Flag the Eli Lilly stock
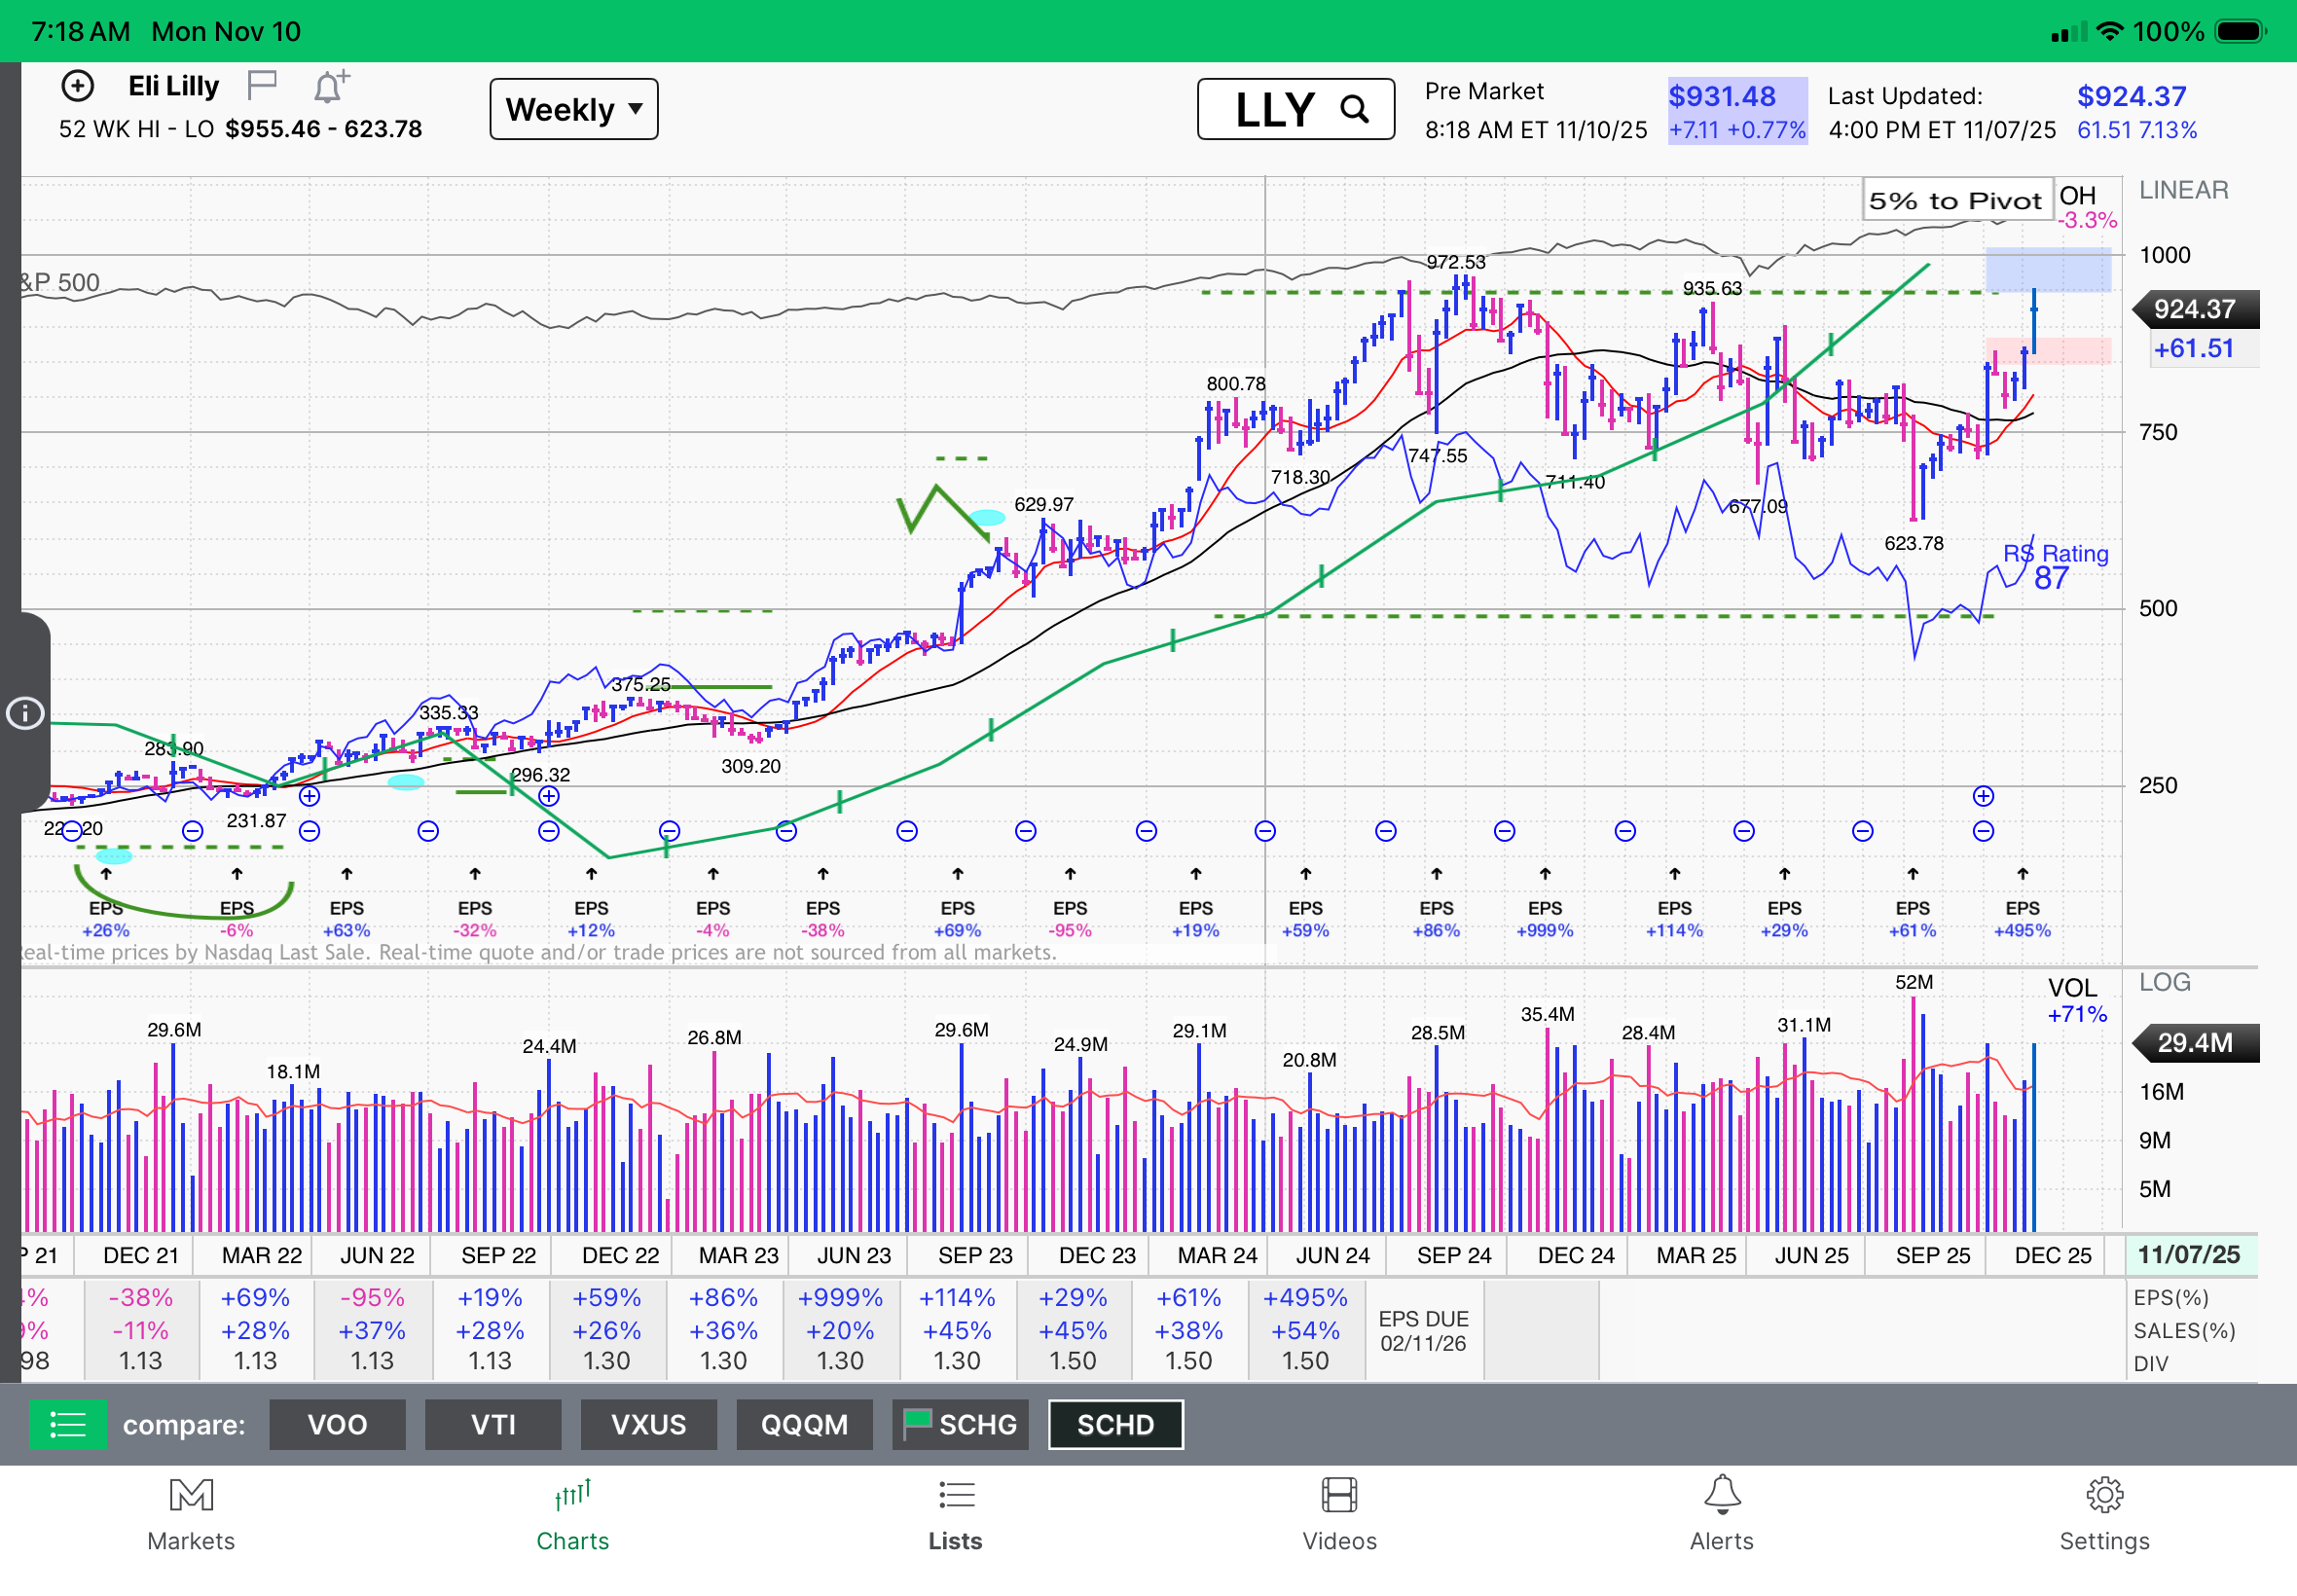This screenshot has height=1596, width=2297. 262,86
